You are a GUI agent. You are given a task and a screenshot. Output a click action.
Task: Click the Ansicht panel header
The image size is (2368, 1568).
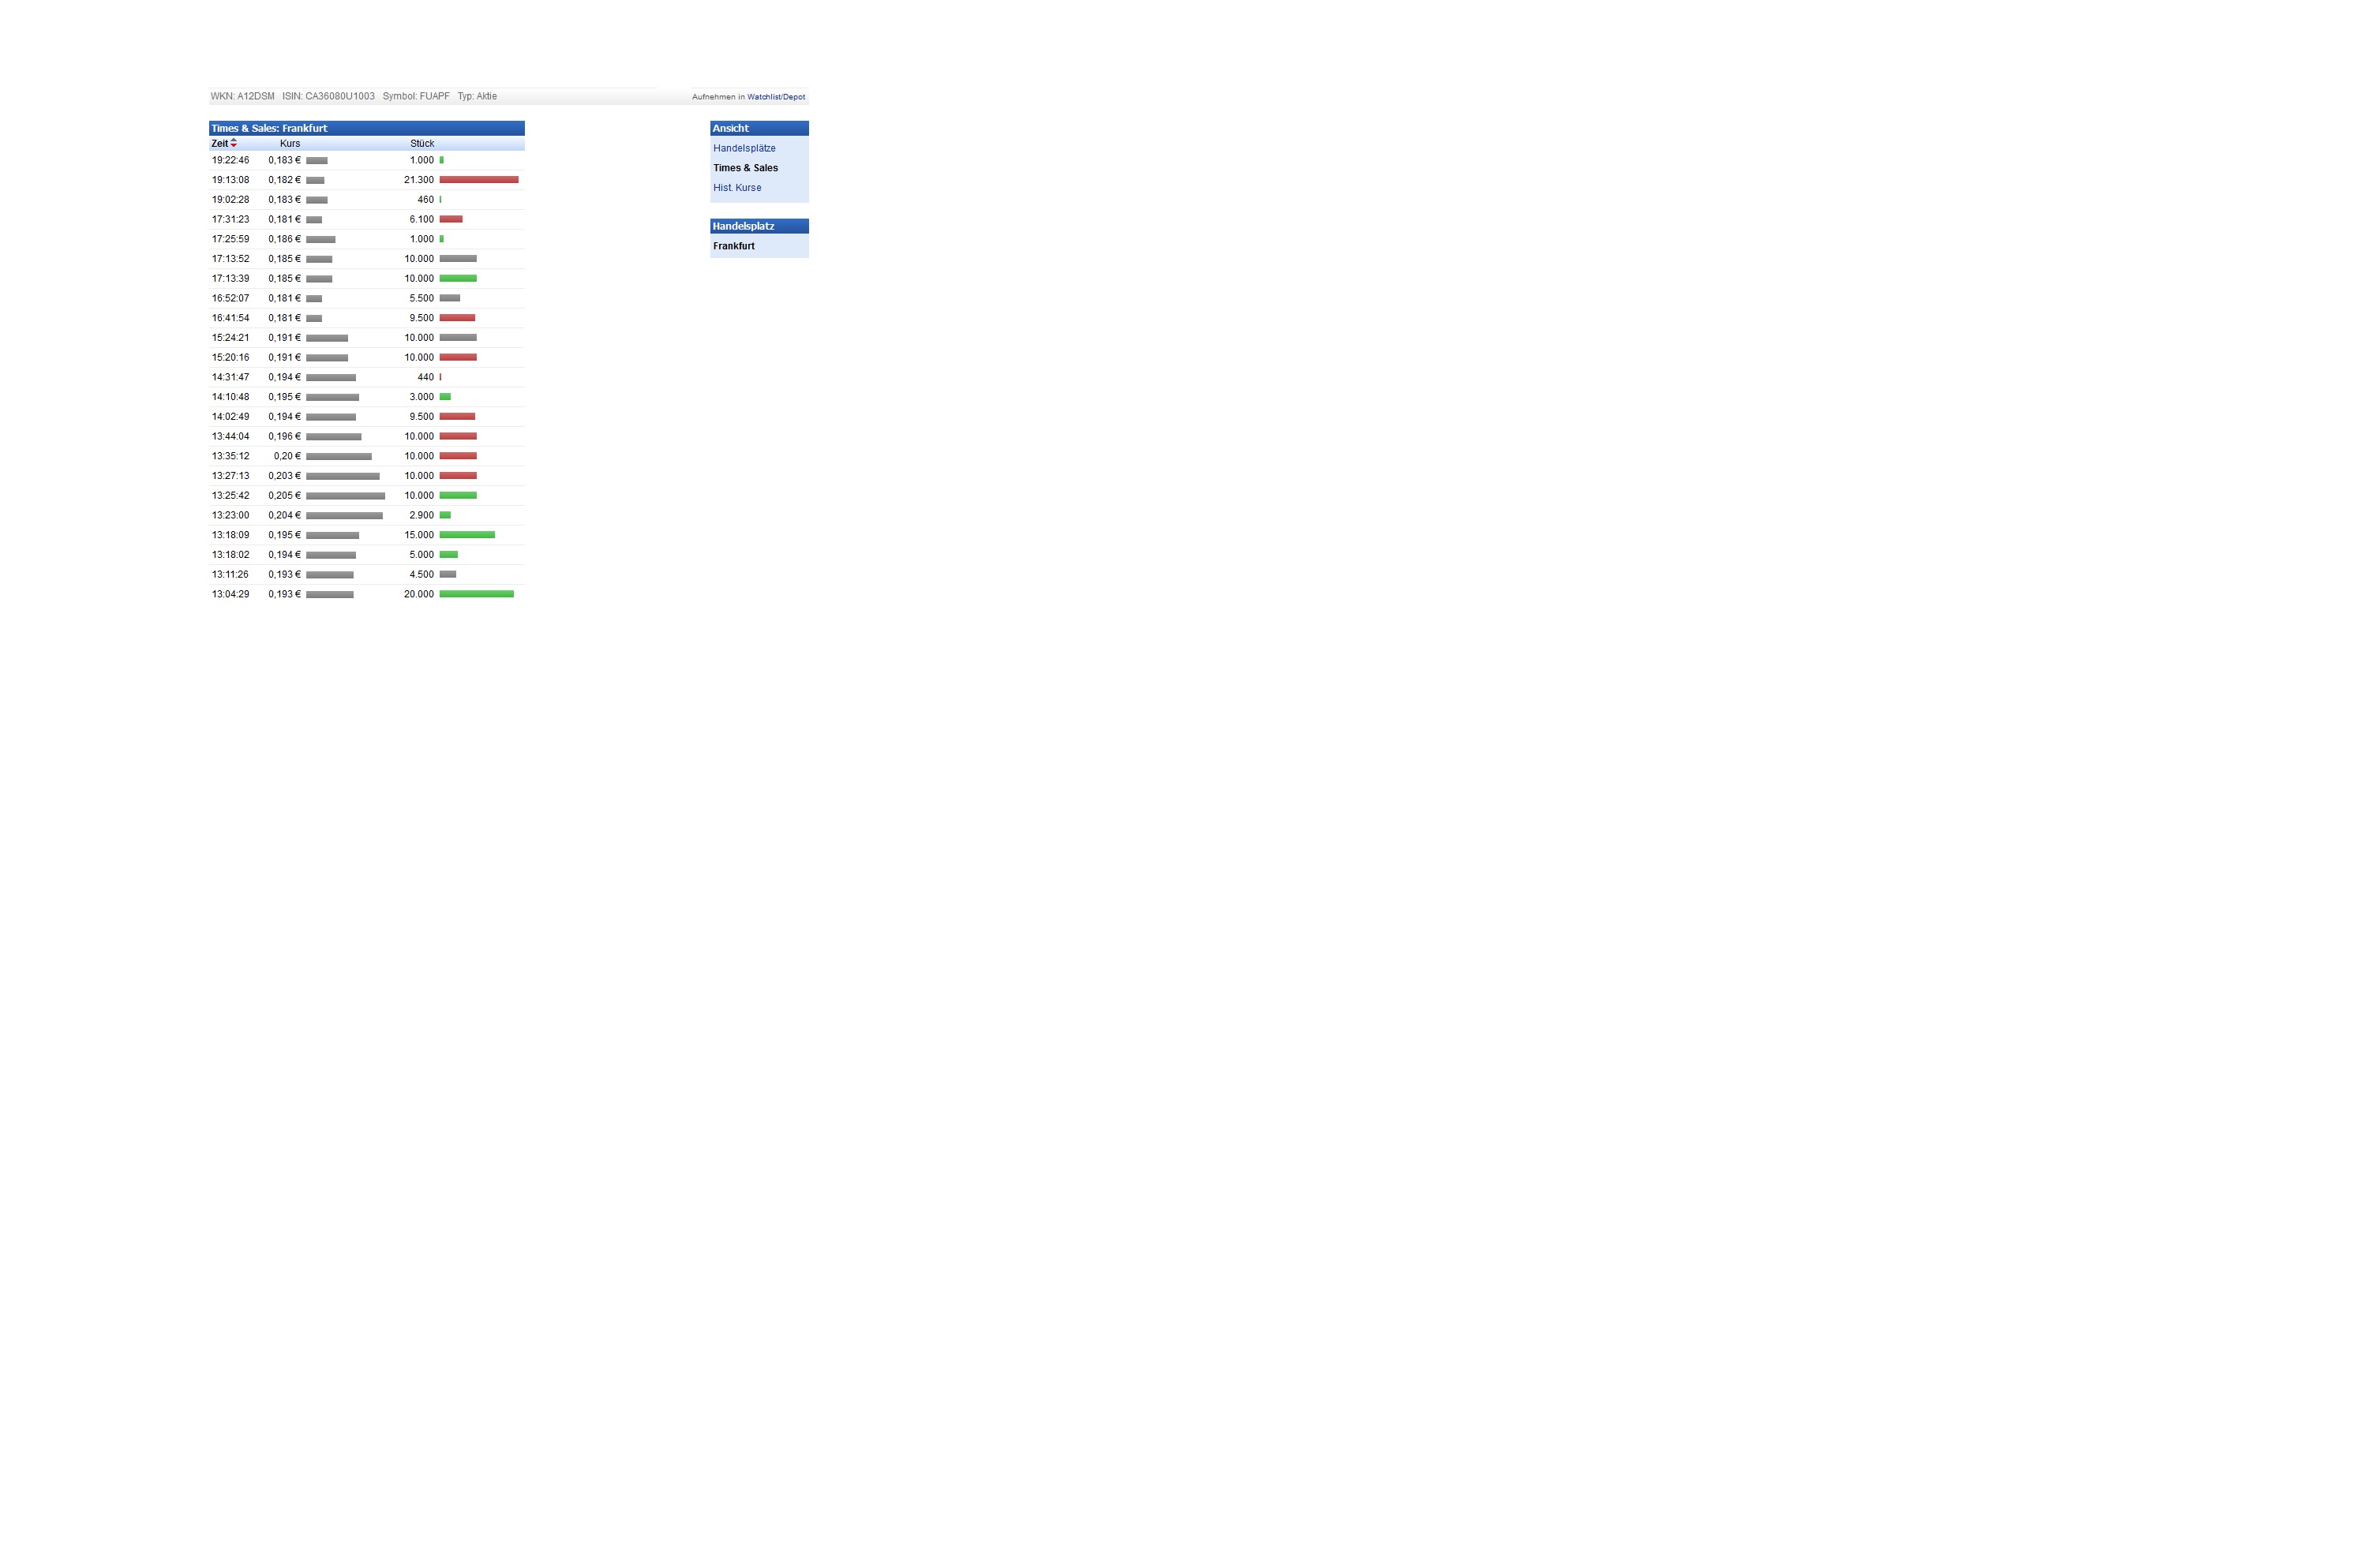(759, 128)
